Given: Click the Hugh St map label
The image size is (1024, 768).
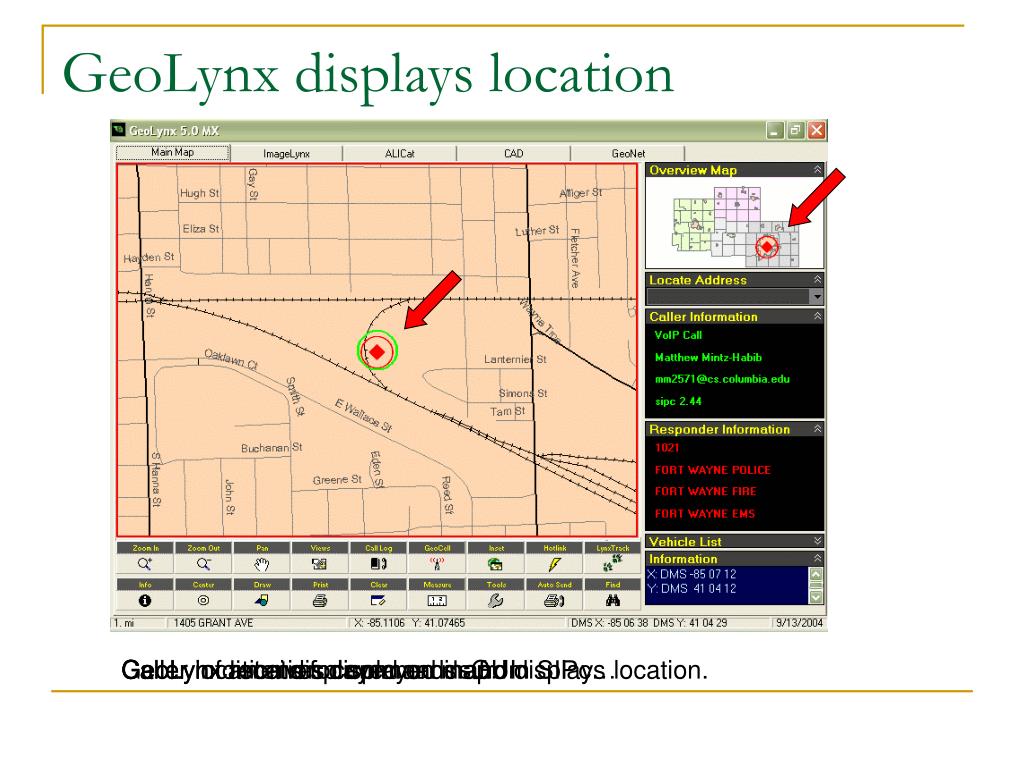Looking at the screenshot, I should tap(199, 193).
